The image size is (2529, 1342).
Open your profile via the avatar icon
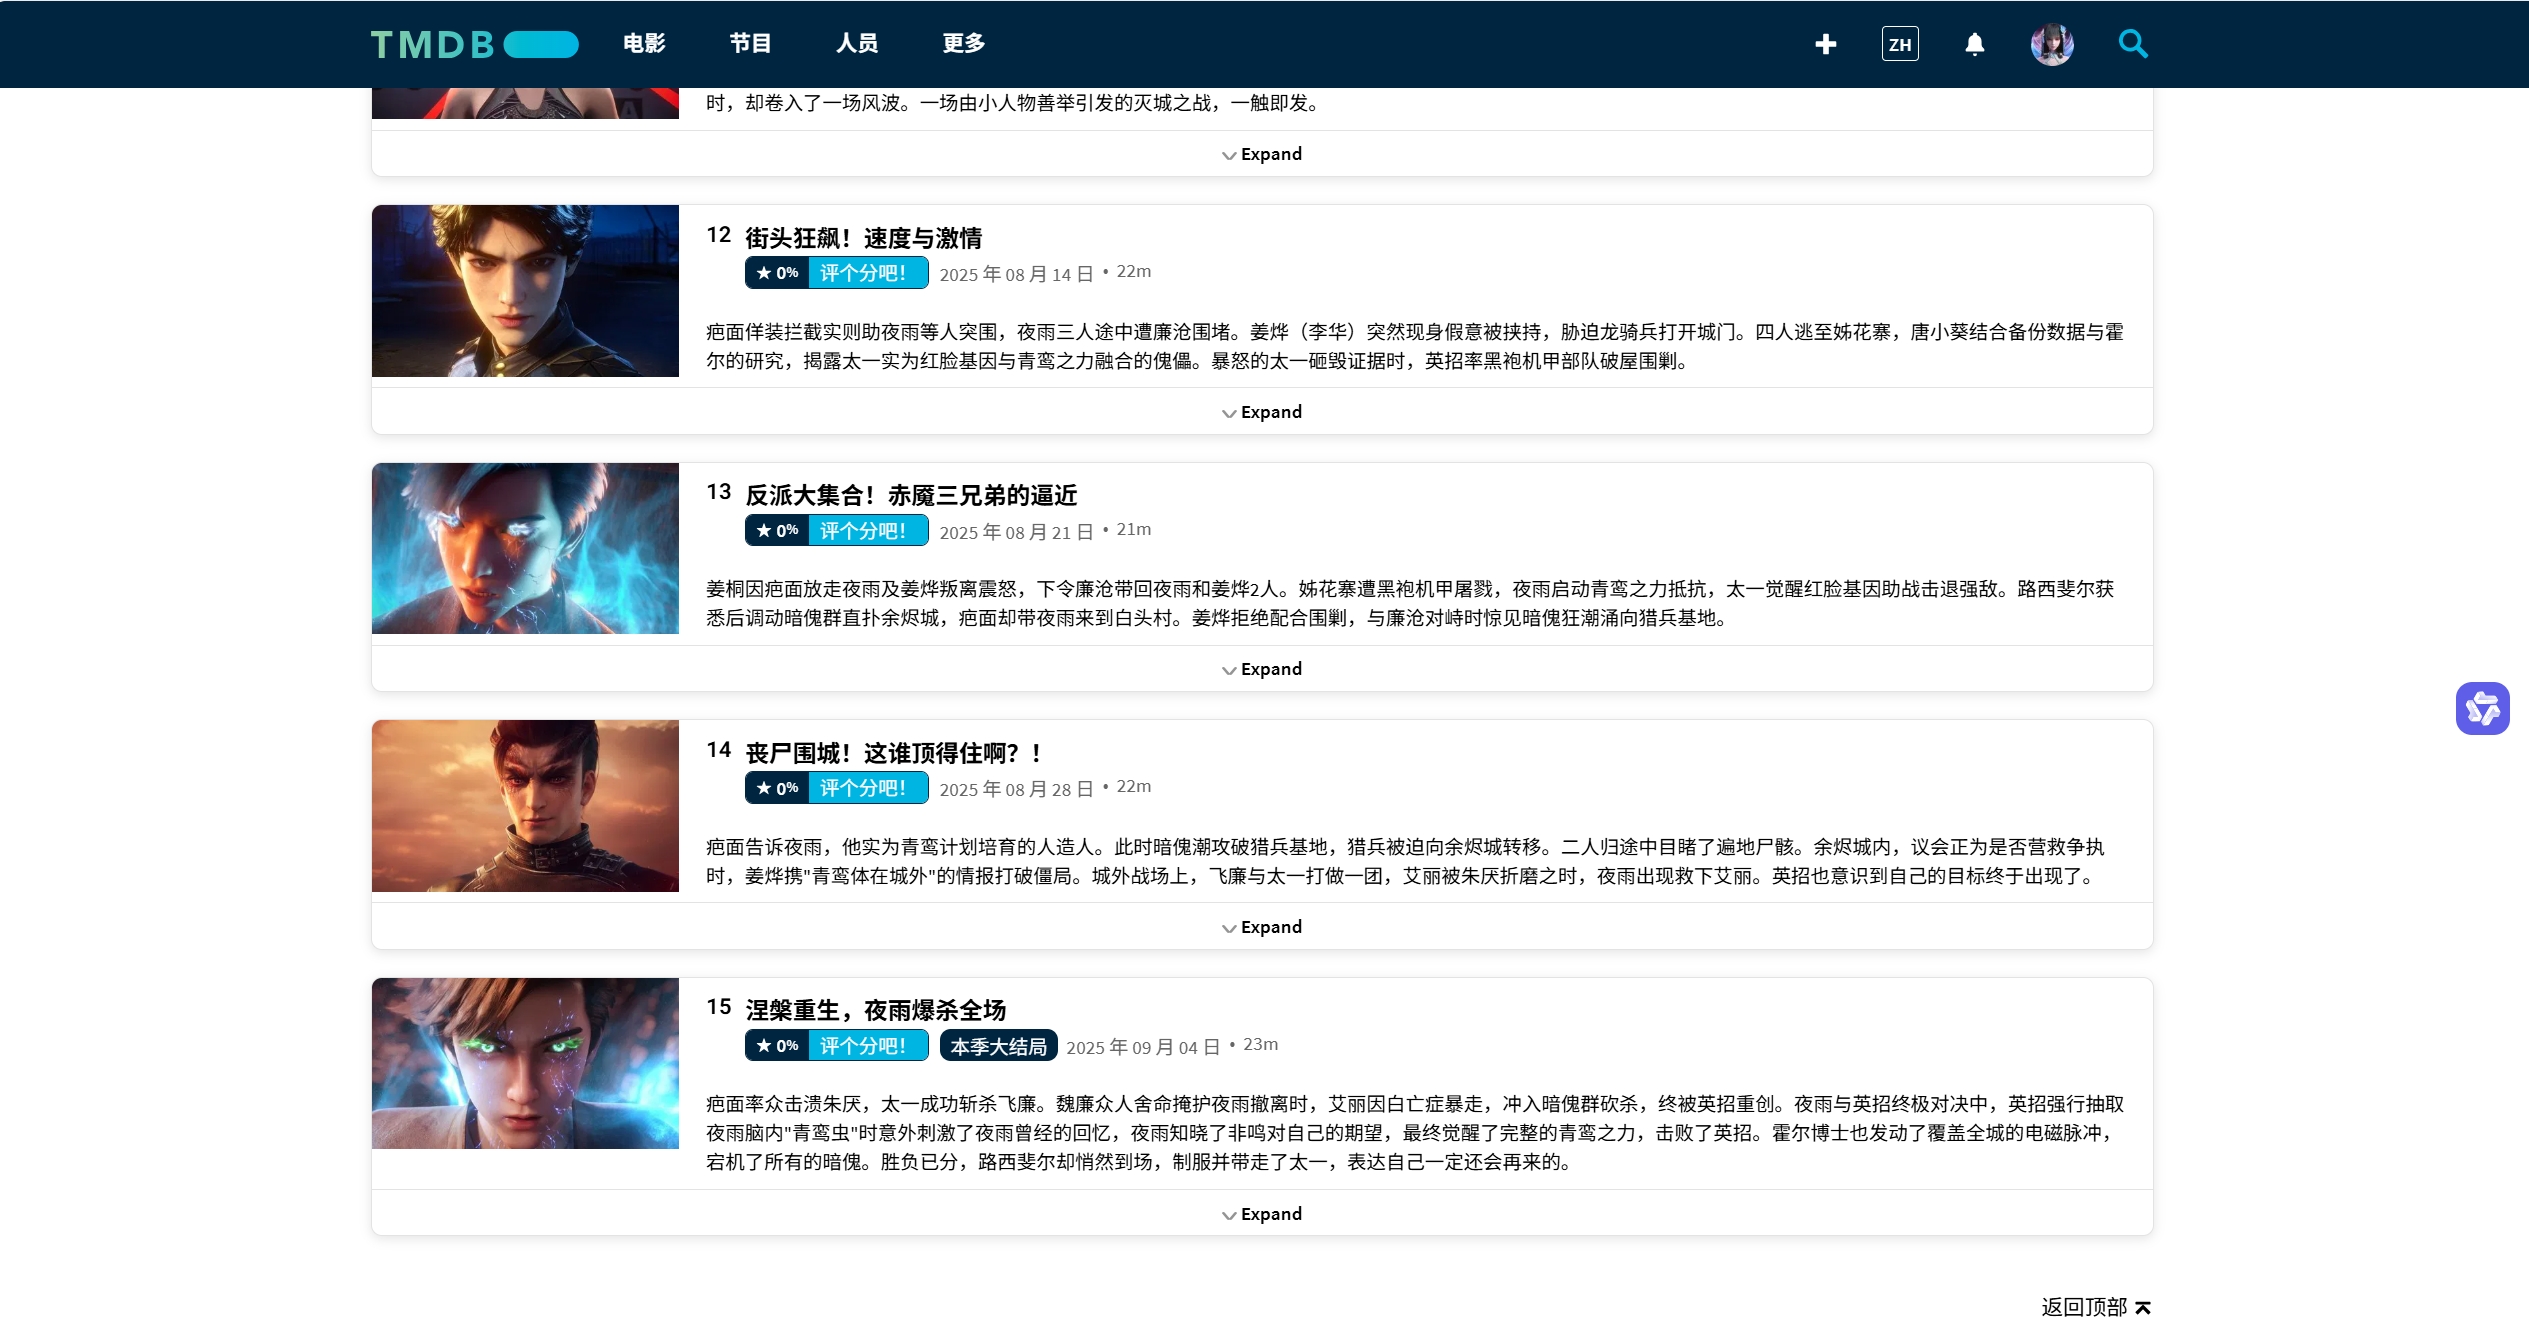(x=2052, y=44)
